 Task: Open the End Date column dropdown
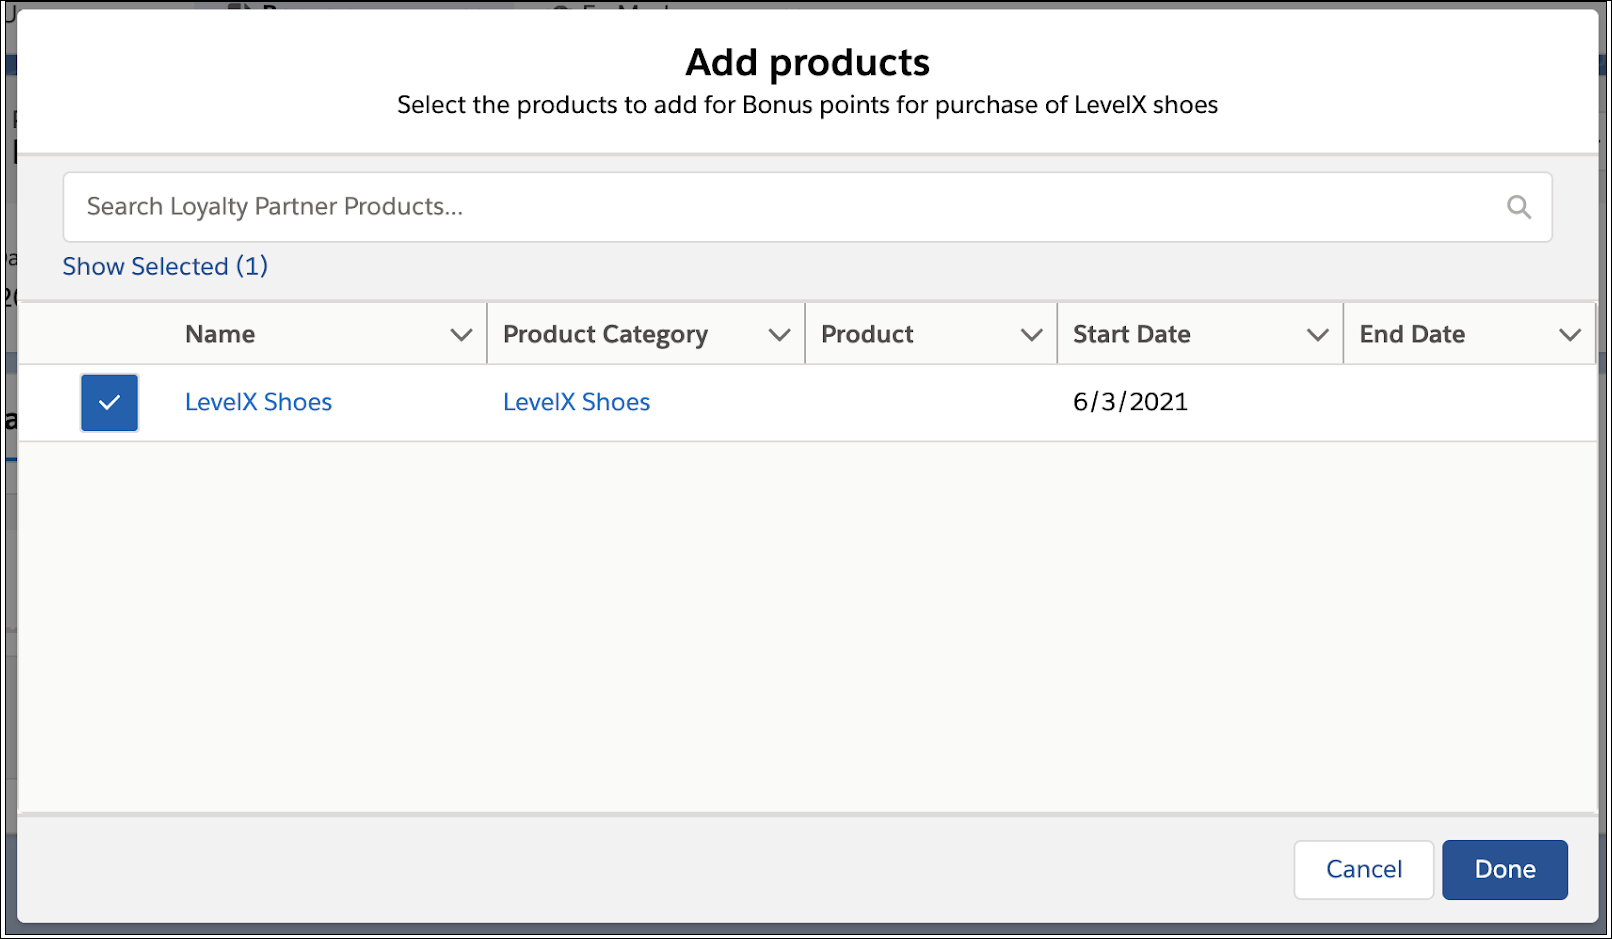point(1570,334)
